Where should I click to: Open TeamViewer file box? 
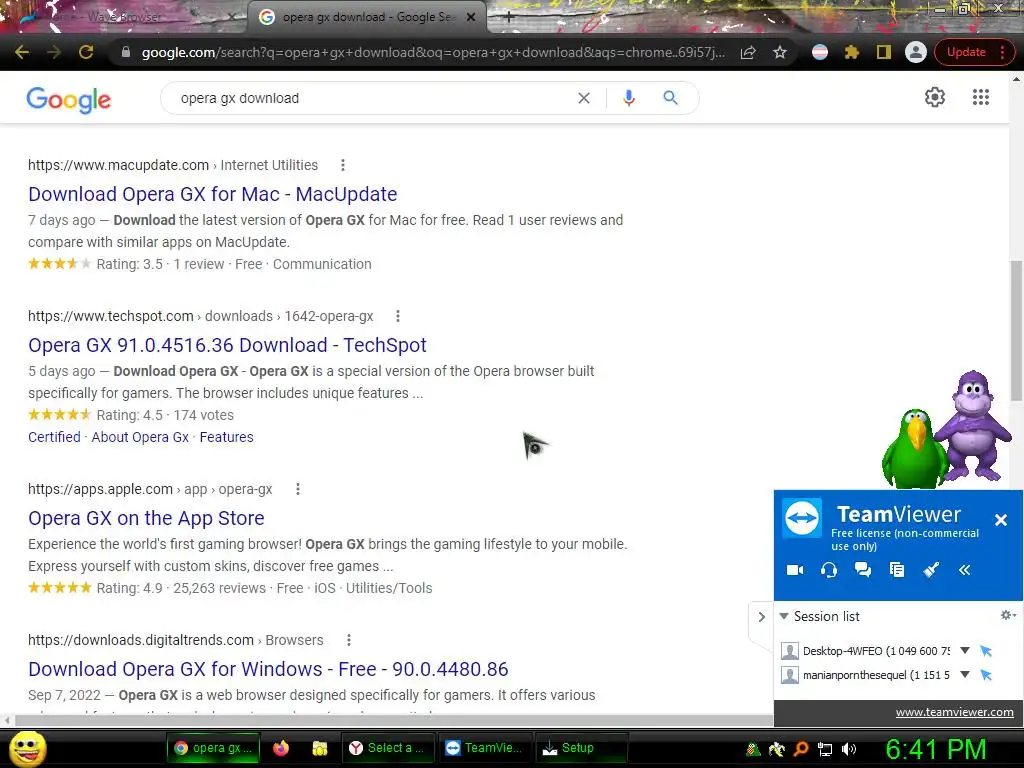coord(897,570)
